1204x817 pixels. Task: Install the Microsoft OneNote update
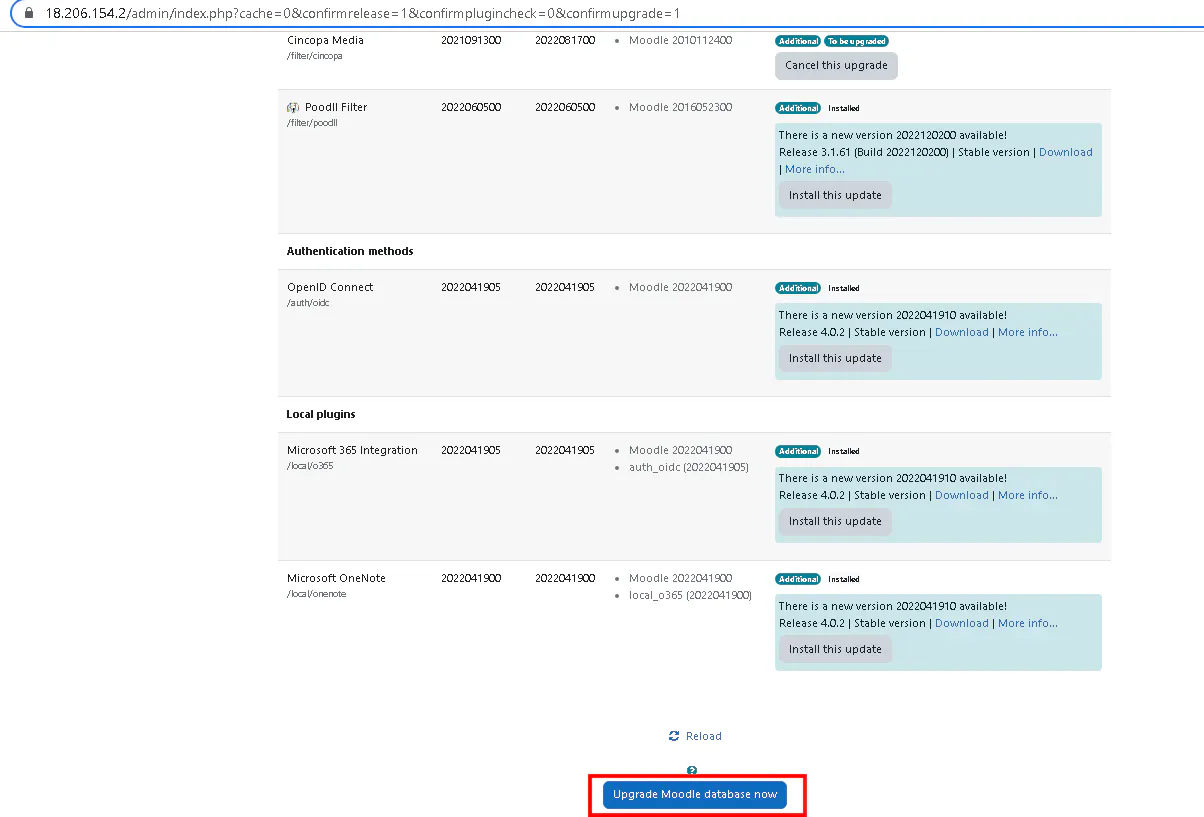point(835,649)
